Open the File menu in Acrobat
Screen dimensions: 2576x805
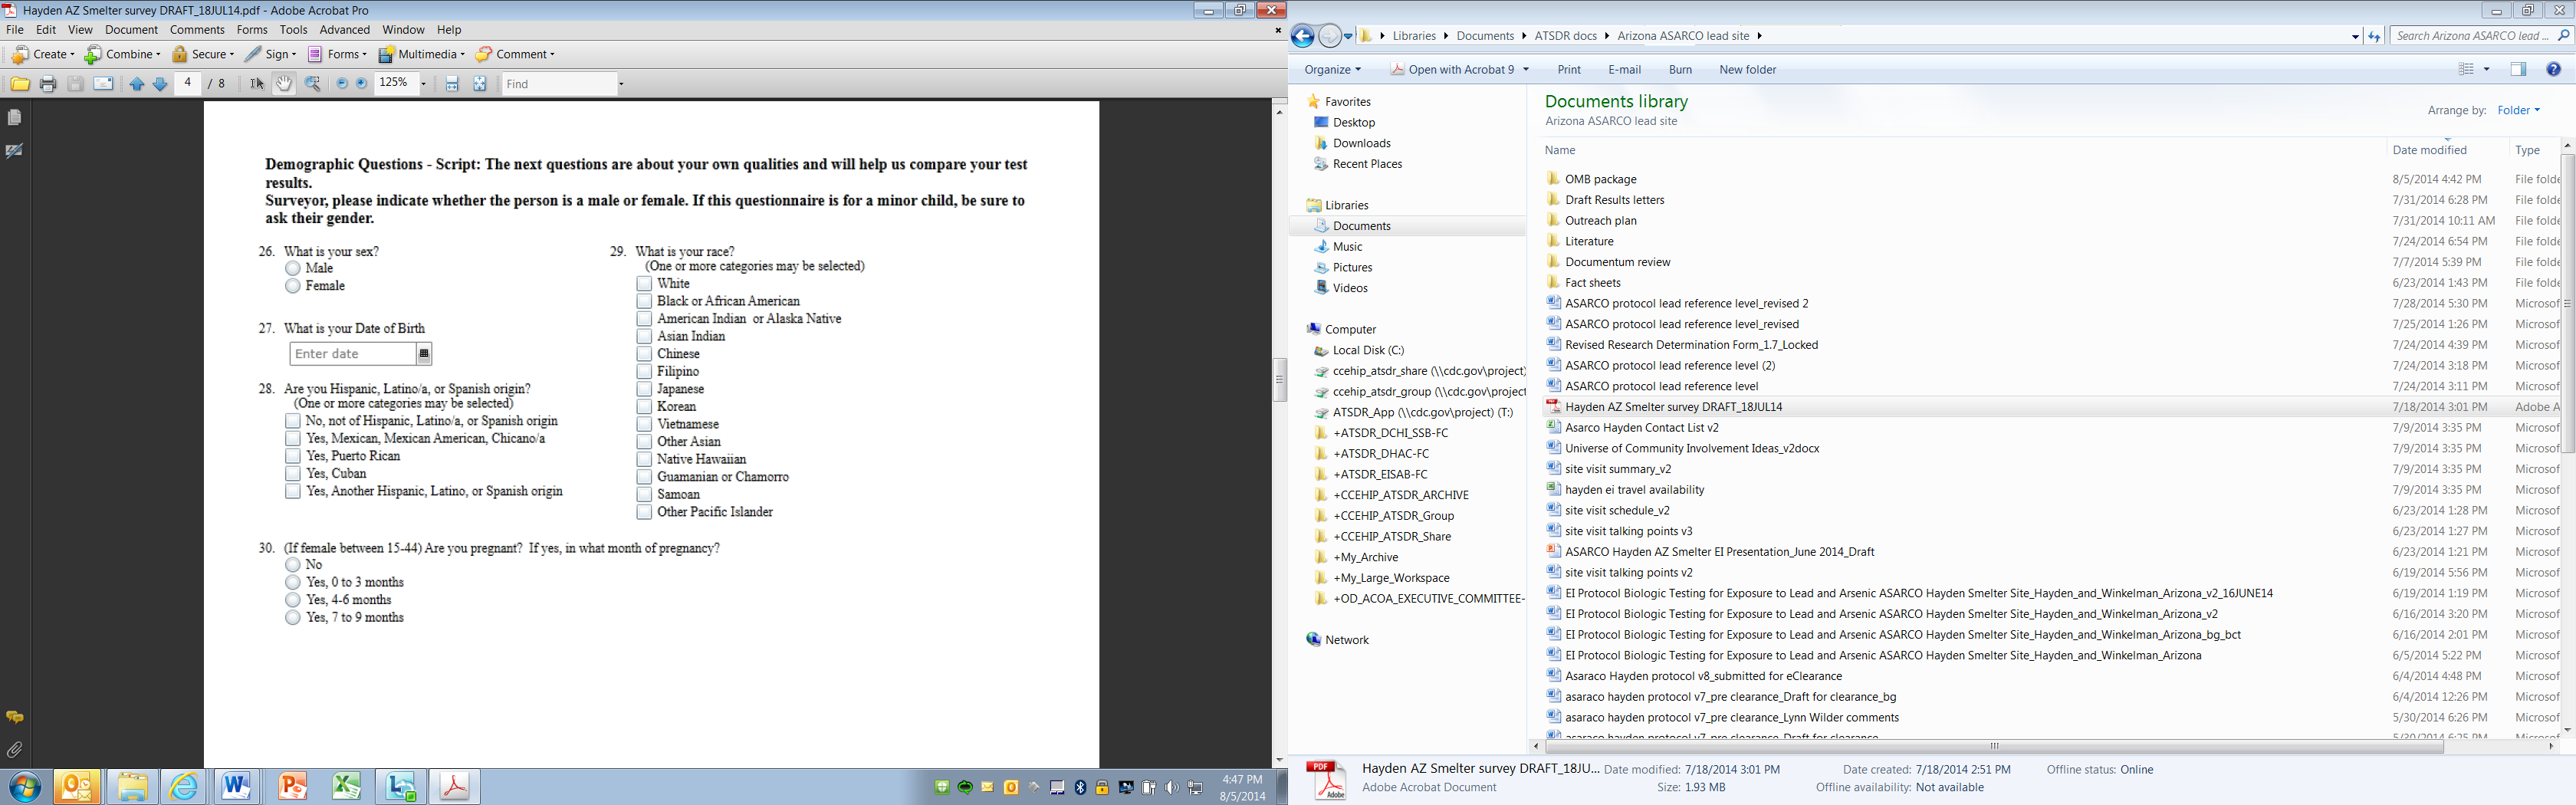click(15, 30)
